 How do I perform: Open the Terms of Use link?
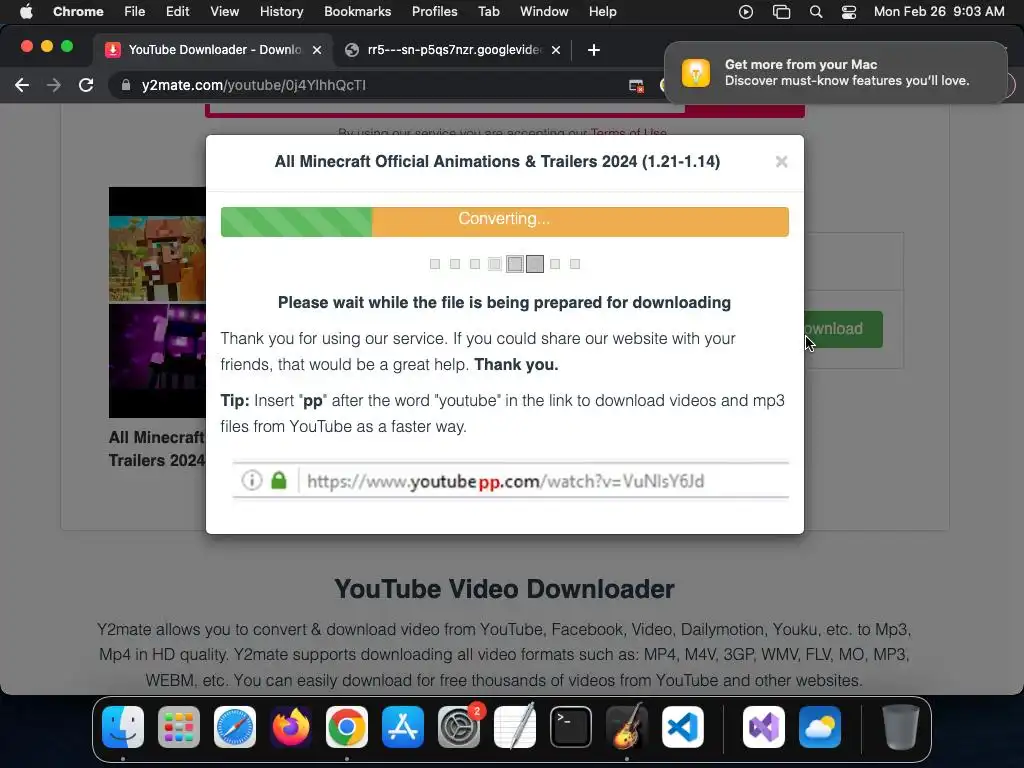628,133
